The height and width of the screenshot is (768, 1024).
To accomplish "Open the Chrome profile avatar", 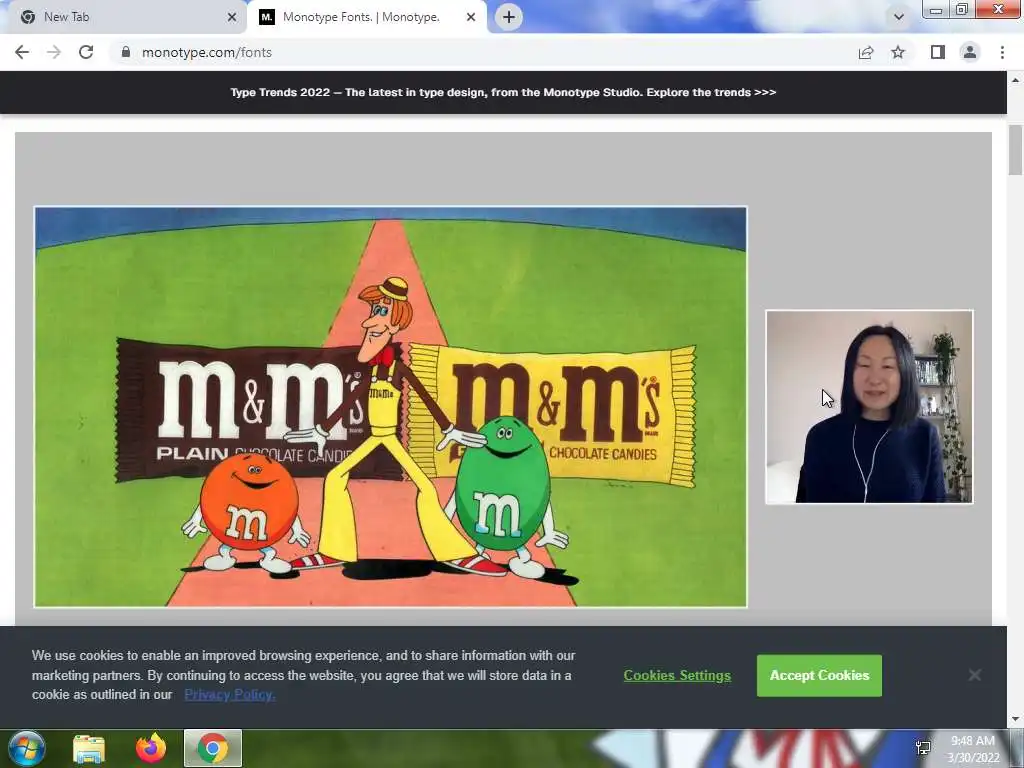I will coord(970,52).
